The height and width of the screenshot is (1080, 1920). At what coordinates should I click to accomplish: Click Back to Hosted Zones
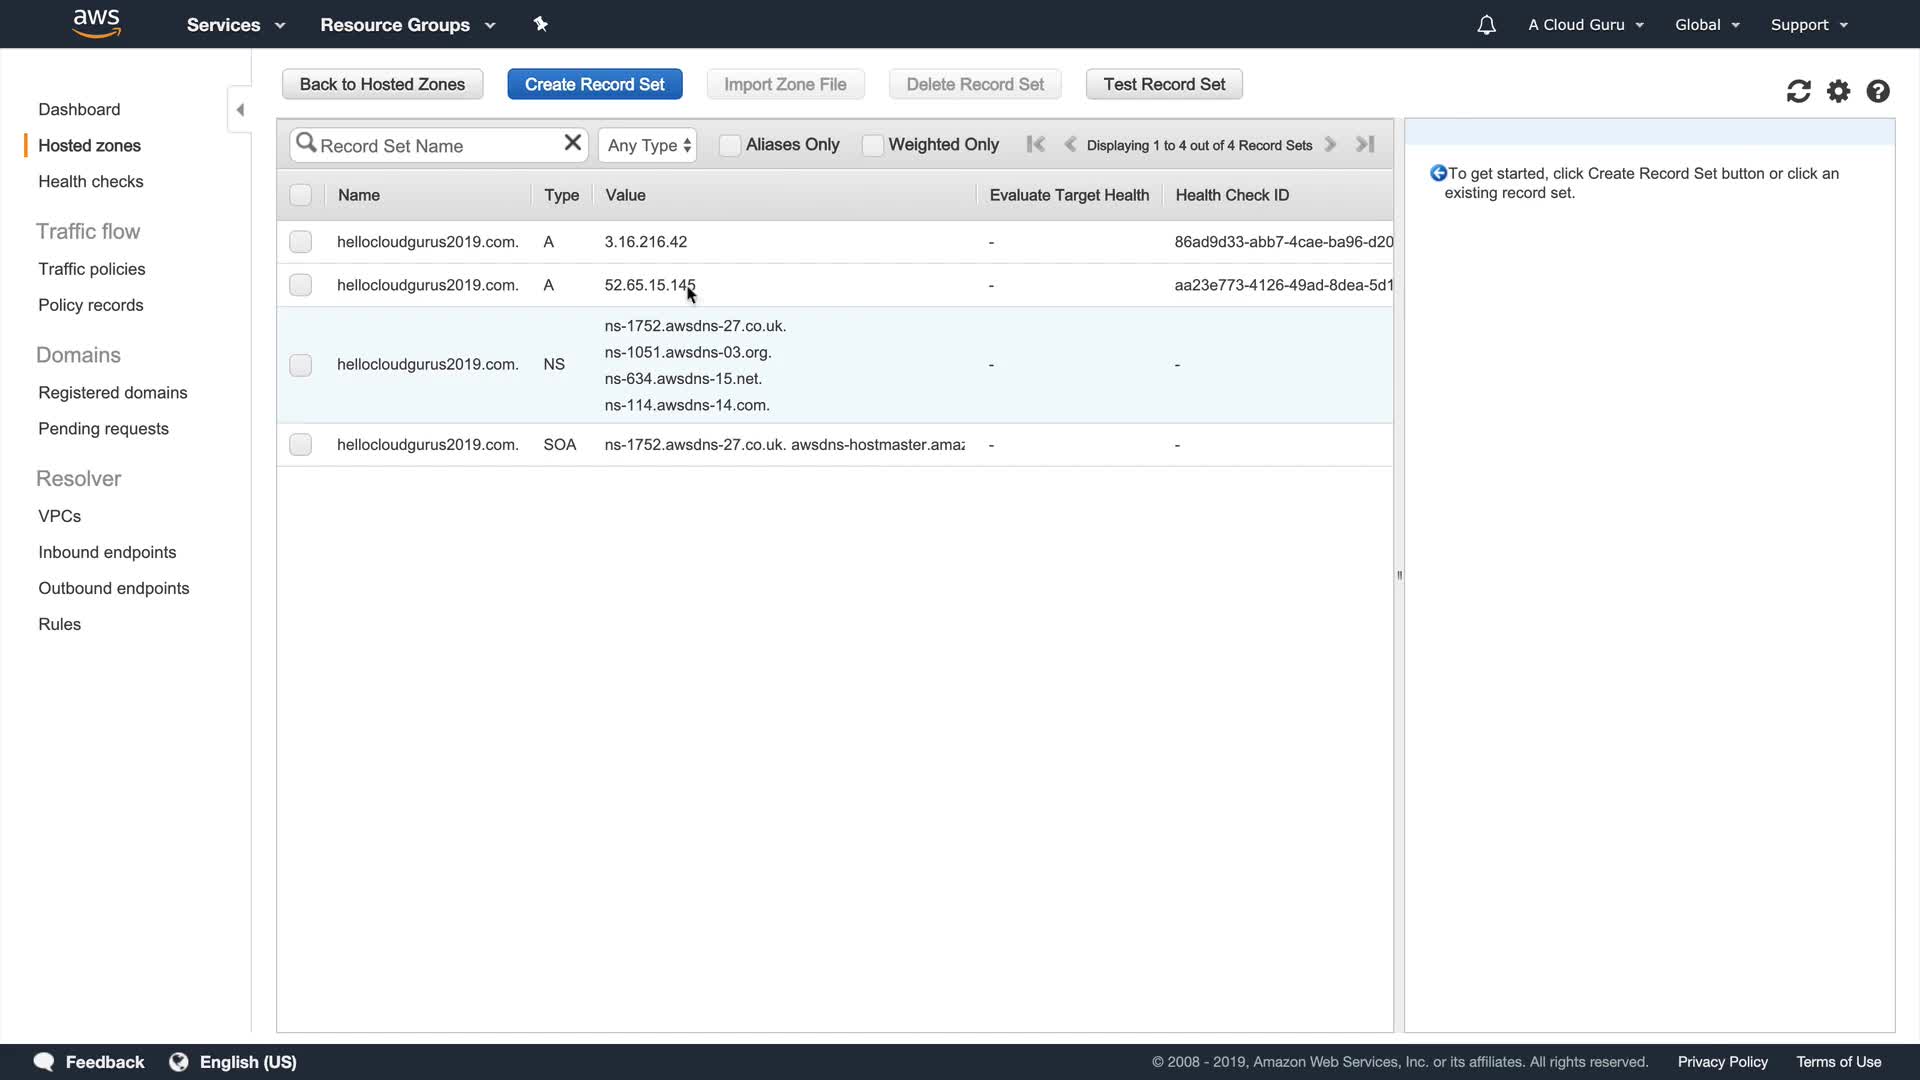[382, 85]
